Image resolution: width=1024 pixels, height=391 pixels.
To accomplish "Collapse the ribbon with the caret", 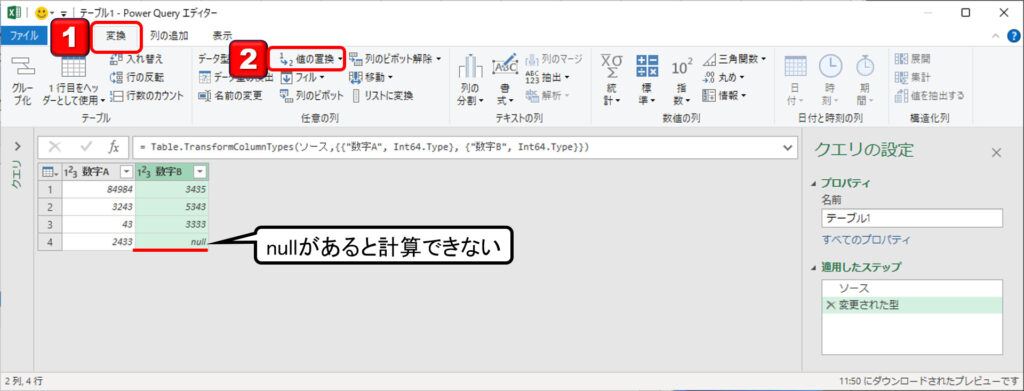I will coord(995,37).
